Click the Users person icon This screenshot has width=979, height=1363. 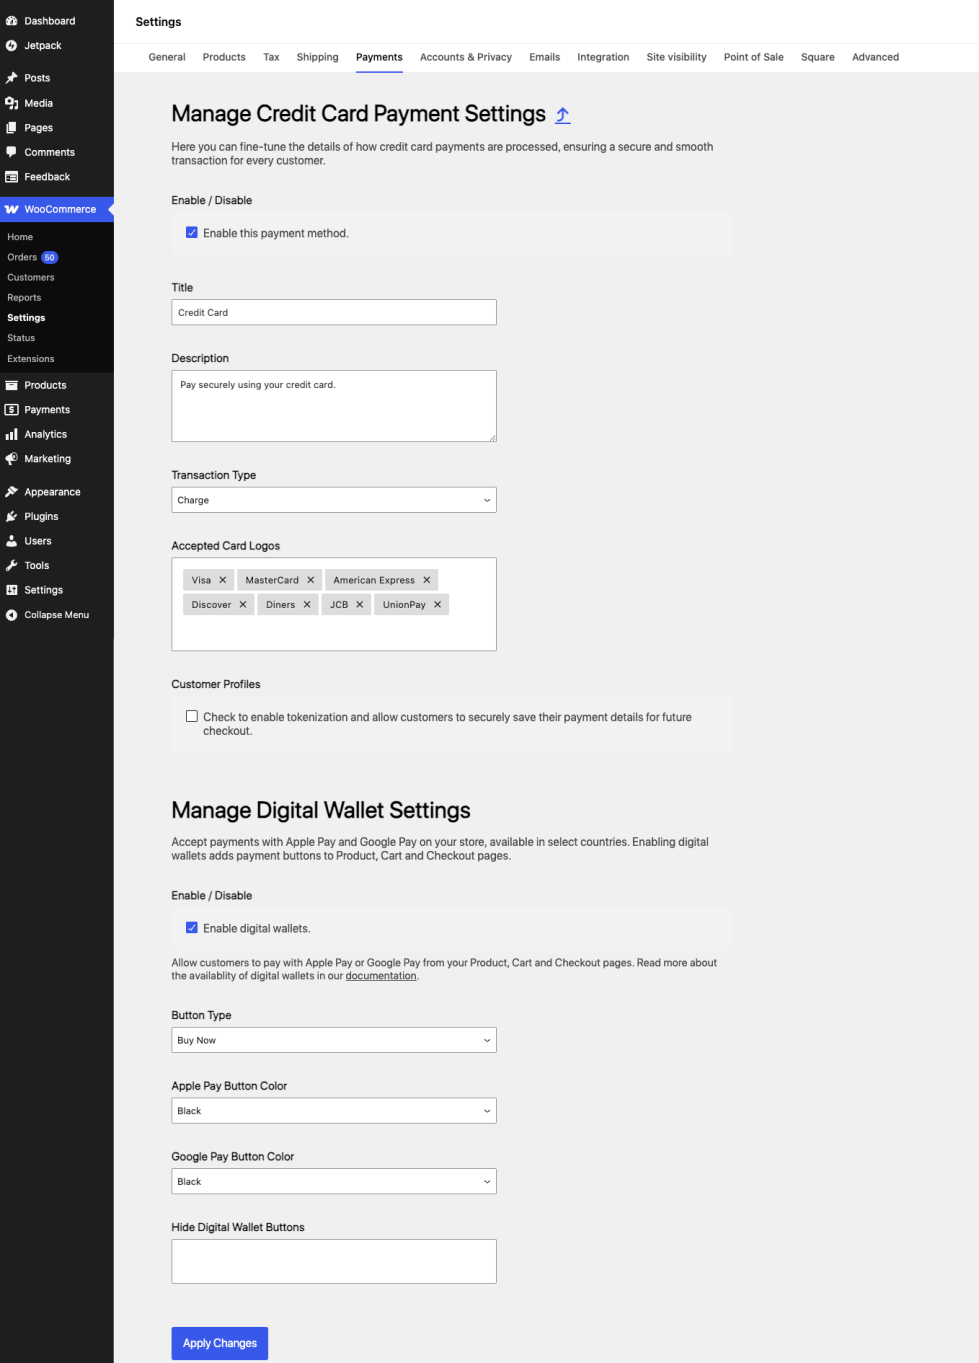[x=12, y=541]
